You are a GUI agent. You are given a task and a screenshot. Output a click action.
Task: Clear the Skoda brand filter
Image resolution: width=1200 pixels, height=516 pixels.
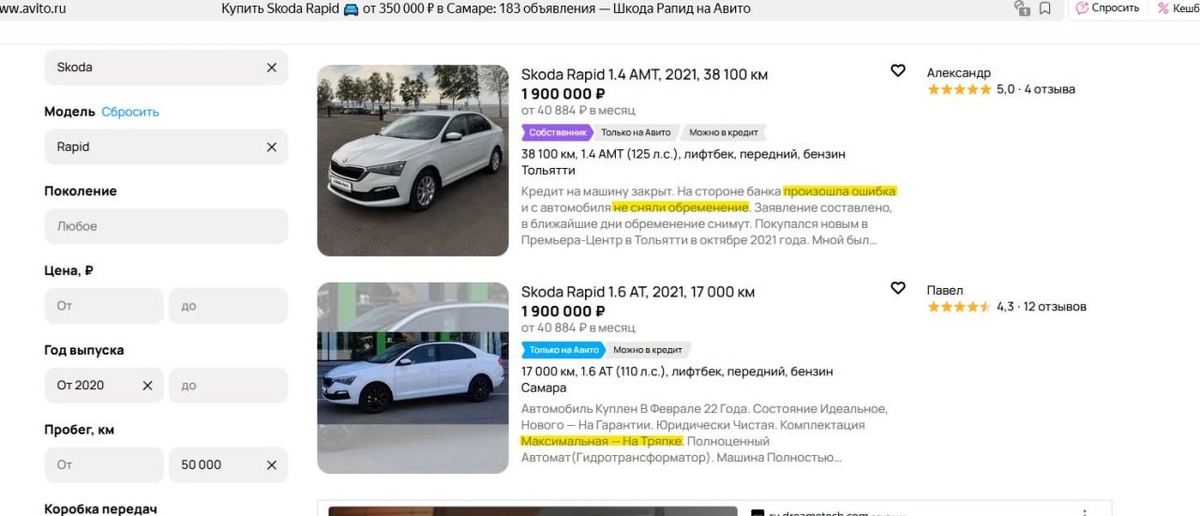[271, 67]
